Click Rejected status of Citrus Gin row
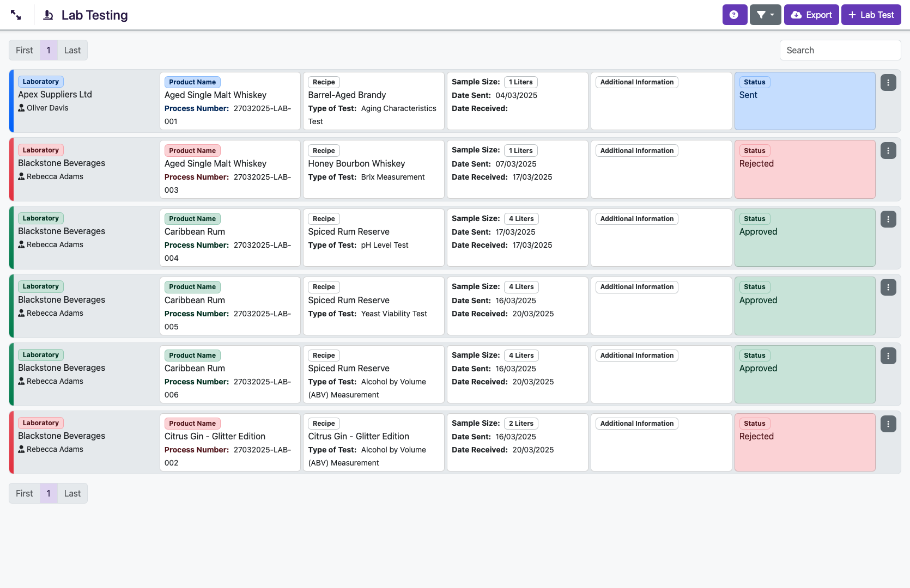Screen dimensions: 910x588 (x=804, y=442)
